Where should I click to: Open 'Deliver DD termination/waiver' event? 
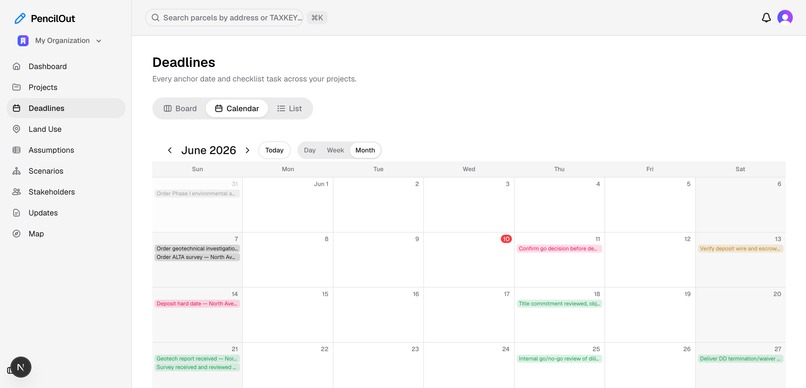pyautogui.click(x=740, y=359)
